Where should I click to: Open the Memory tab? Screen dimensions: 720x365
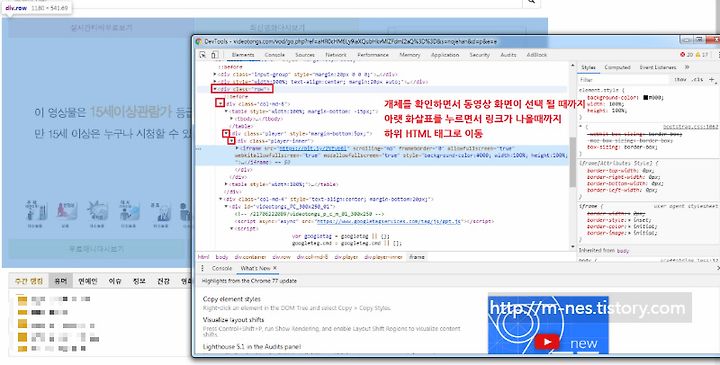410,55
